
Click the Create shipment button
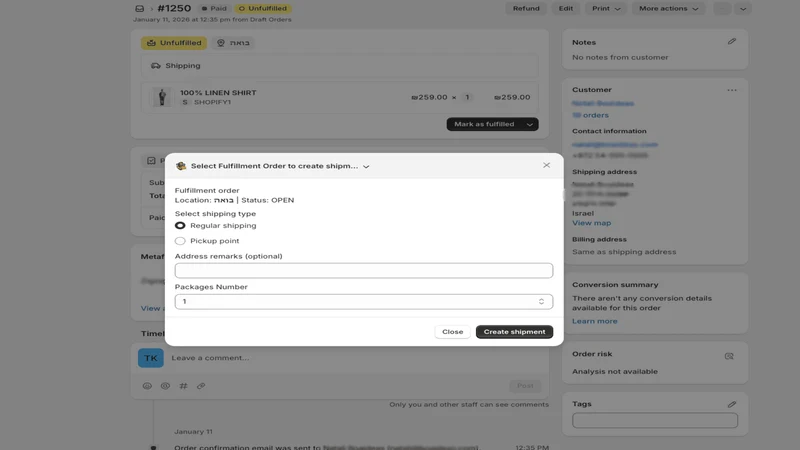tap(514, 332)
